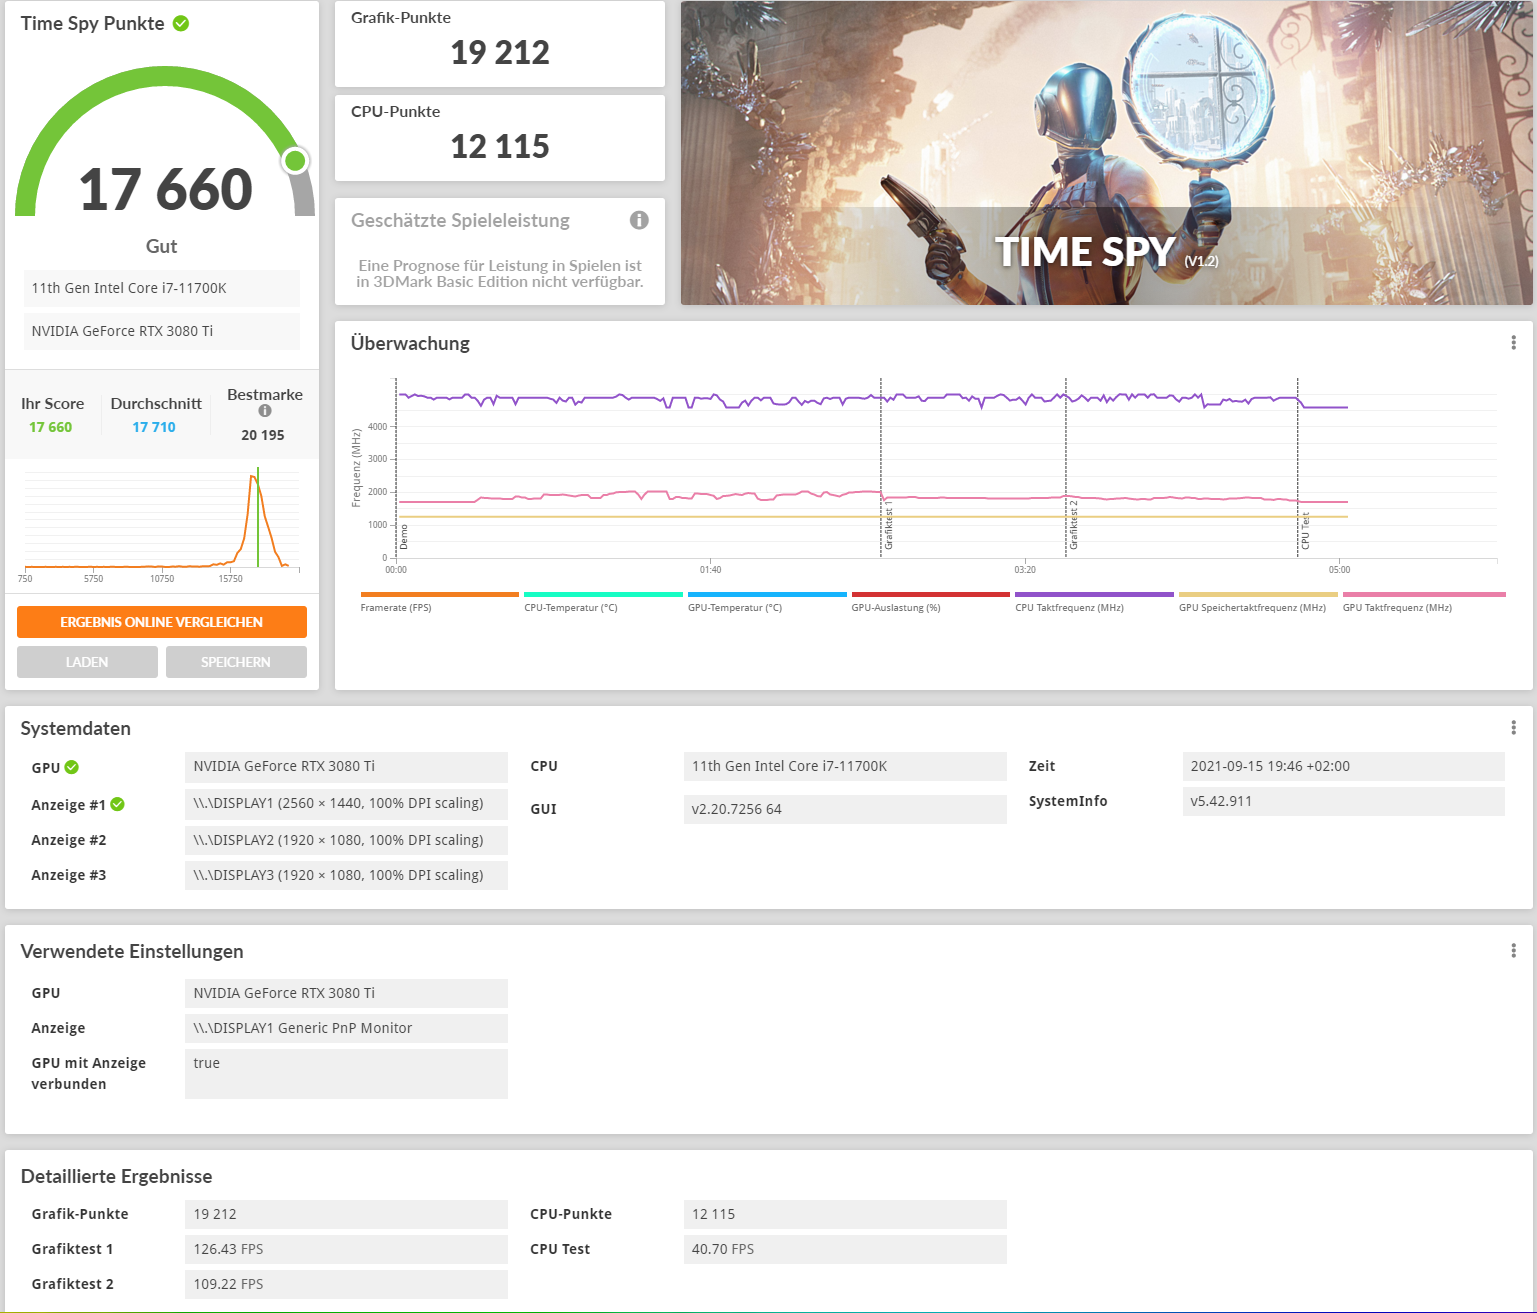Toggle the GPU-Auslastung (%) legend entry

click(931, 602)
